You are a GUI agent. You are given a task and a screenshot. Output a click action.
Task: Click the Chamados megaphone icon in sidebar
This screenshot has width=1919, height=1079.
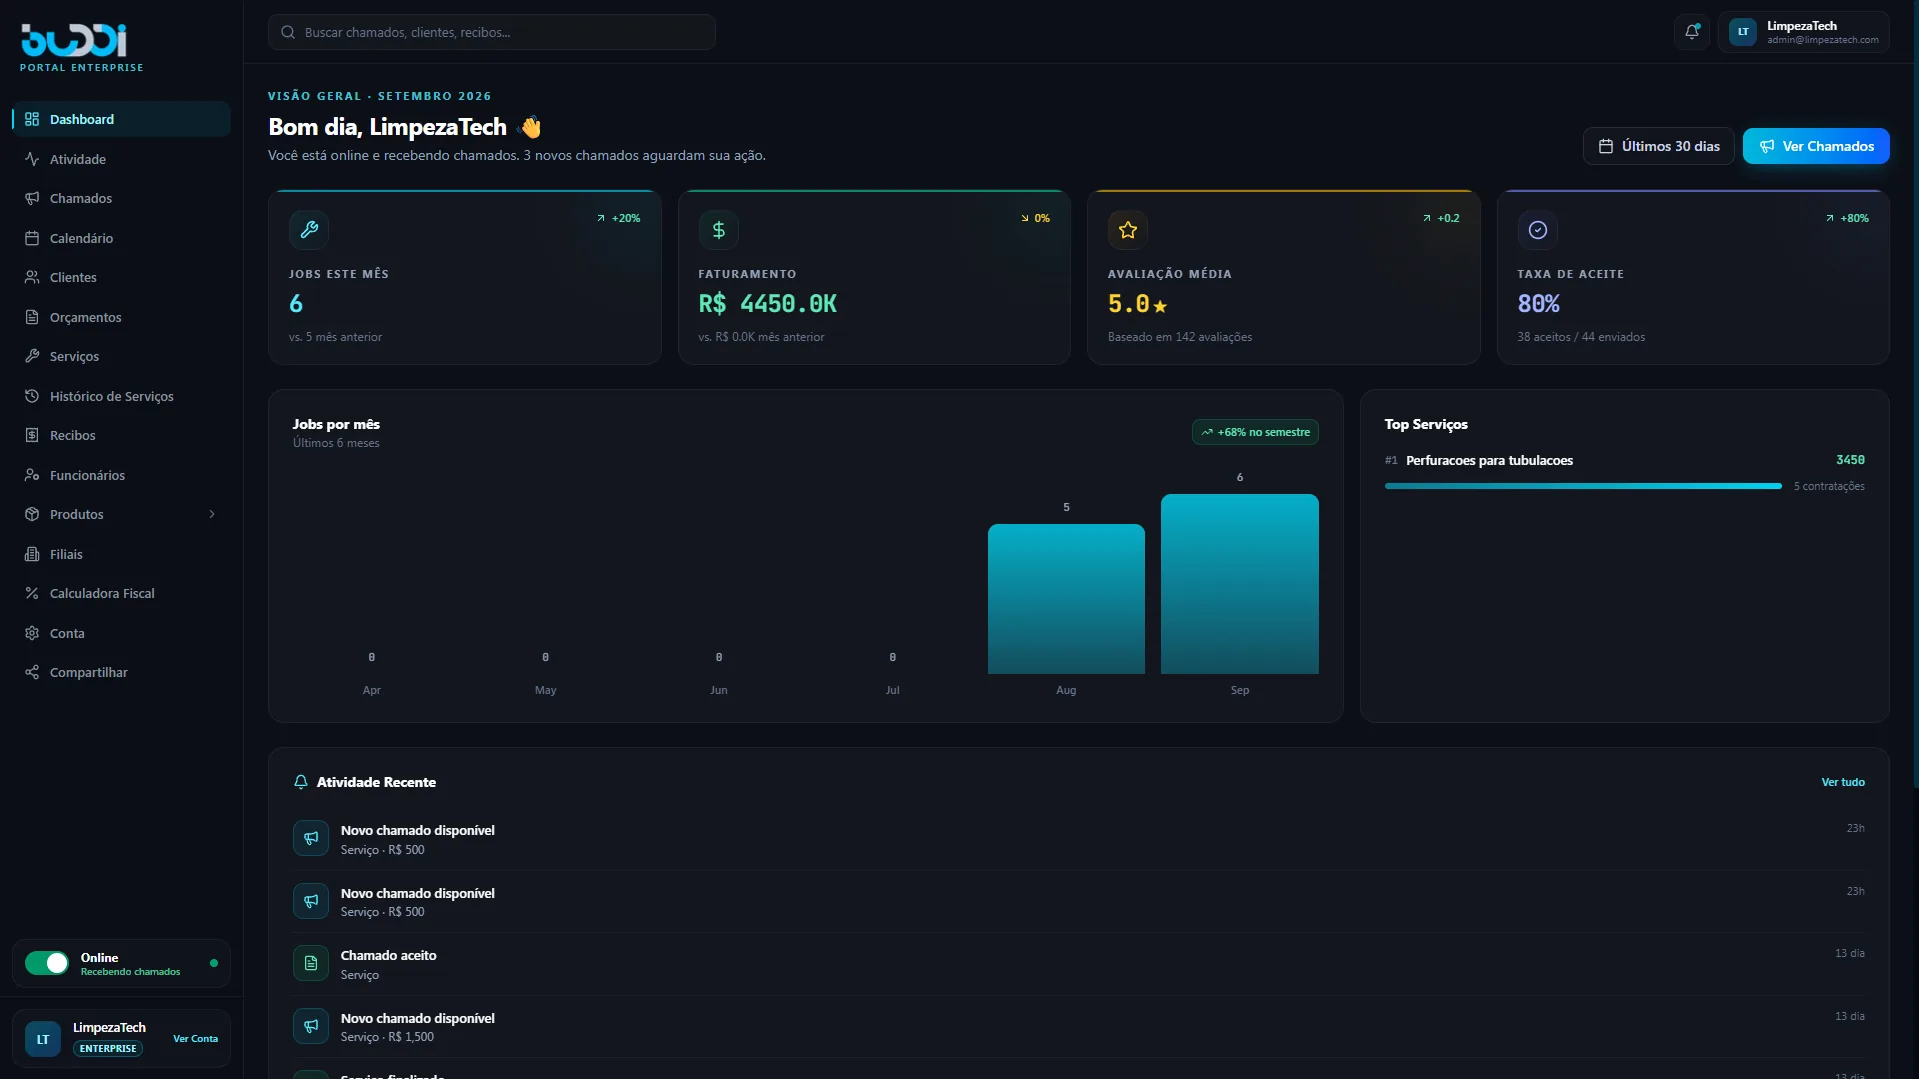pos(32,198)
